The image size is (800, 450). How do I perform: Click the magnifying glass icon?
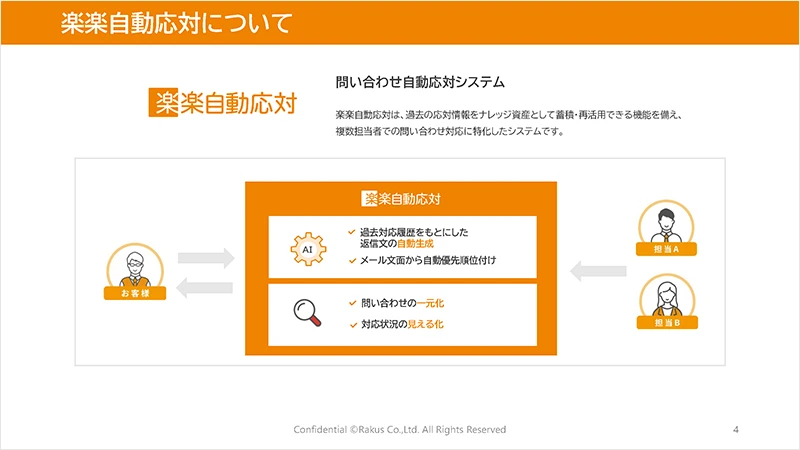click(x=307, y=313)
